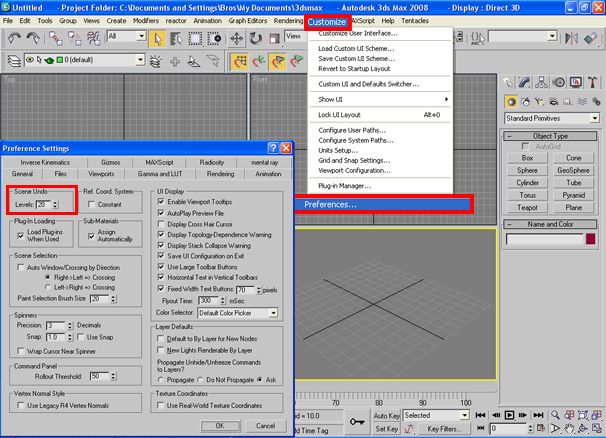The height and width of the screenshot is (438, 606).
Task: Click the Align tool icon
Action: pyautogui.click(x=590, y=38)
